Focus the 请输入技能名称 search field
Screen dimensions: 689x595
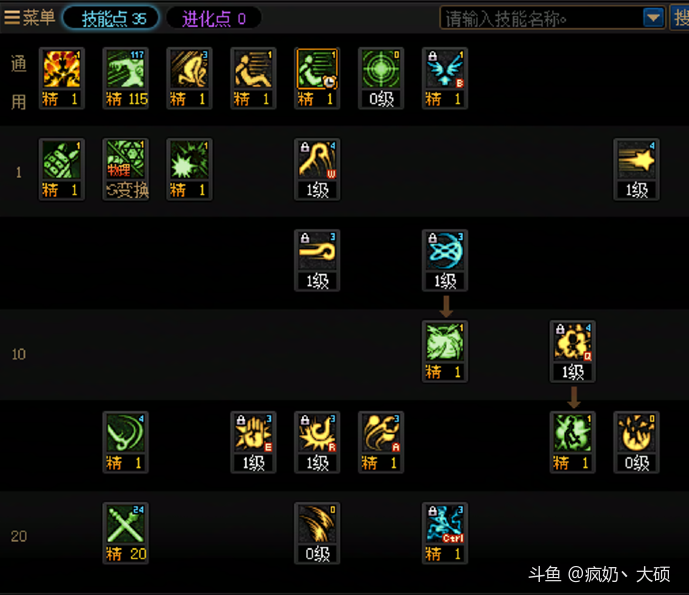coord(540,18)
